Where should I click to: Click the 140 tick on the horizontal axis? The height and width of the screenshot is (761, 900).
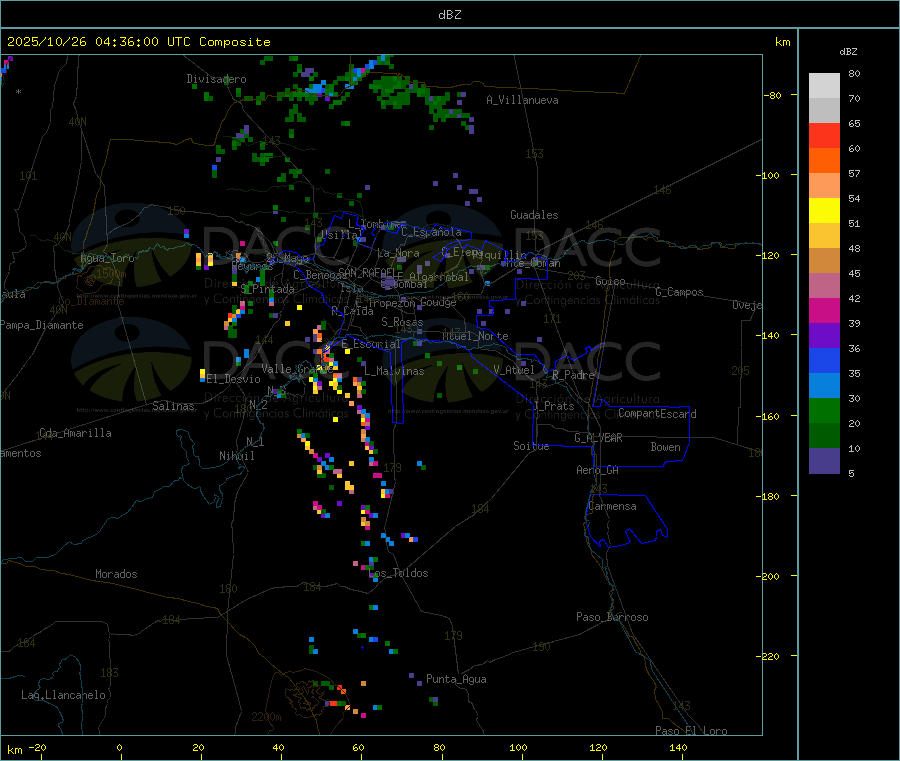[678, 747]
